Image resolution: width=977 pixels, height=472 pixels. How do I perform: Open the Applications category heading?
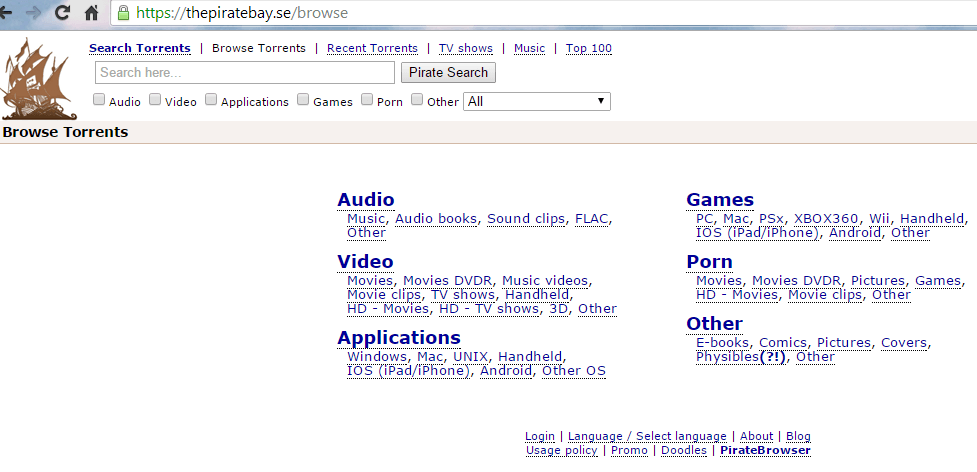[x=399, y=337]
